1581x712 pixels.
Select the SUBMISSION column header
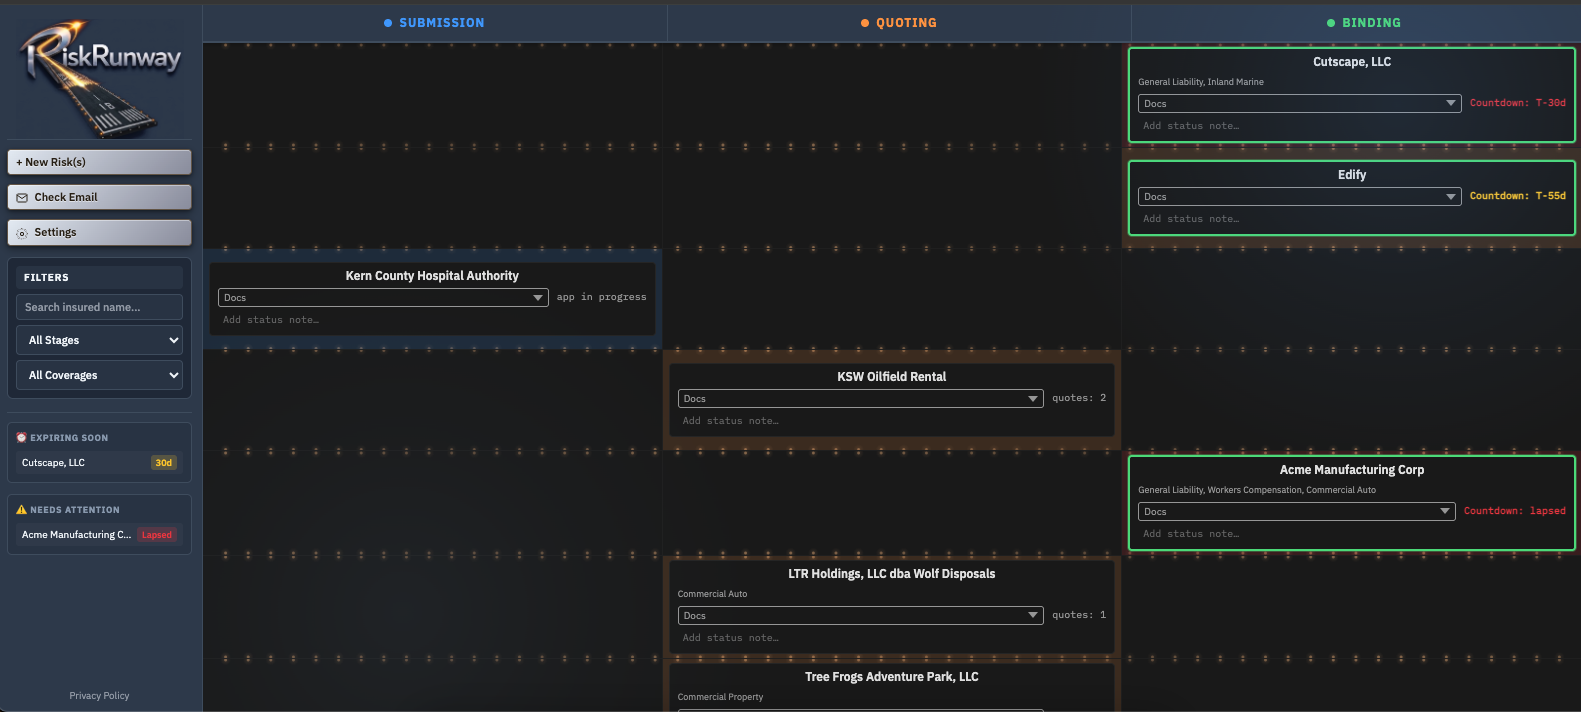coord(435,23)
